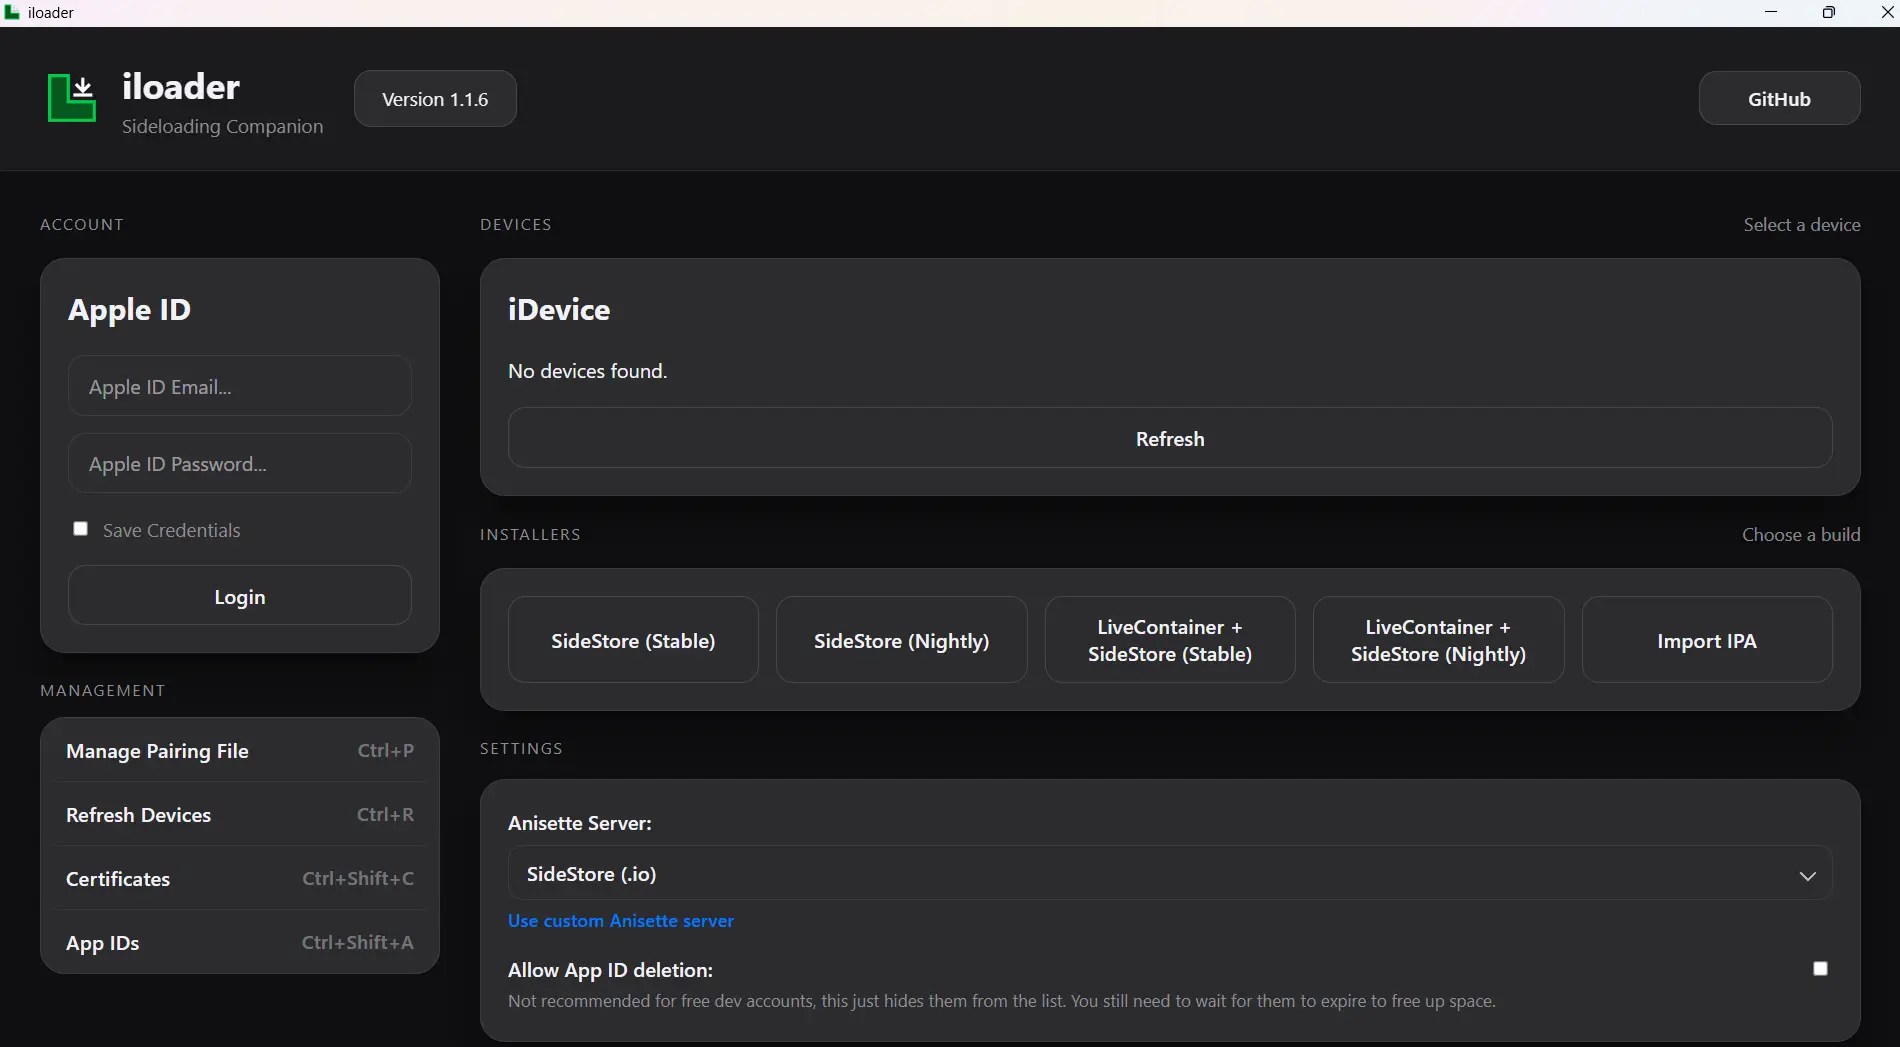The image size is (1900, 1047).
Task: Click the INSTALLERS section label
Action: (x=530, y=534)
